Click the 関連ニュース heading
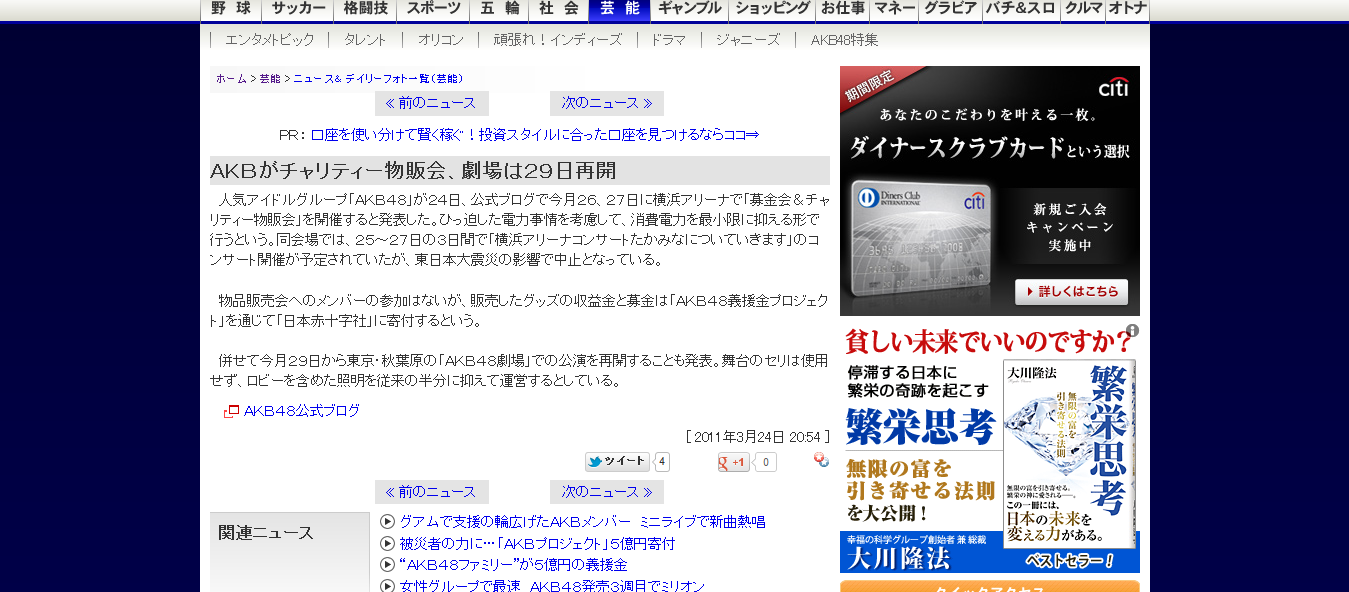Viewport: 1349px width, 592px height. pos(266,533)
